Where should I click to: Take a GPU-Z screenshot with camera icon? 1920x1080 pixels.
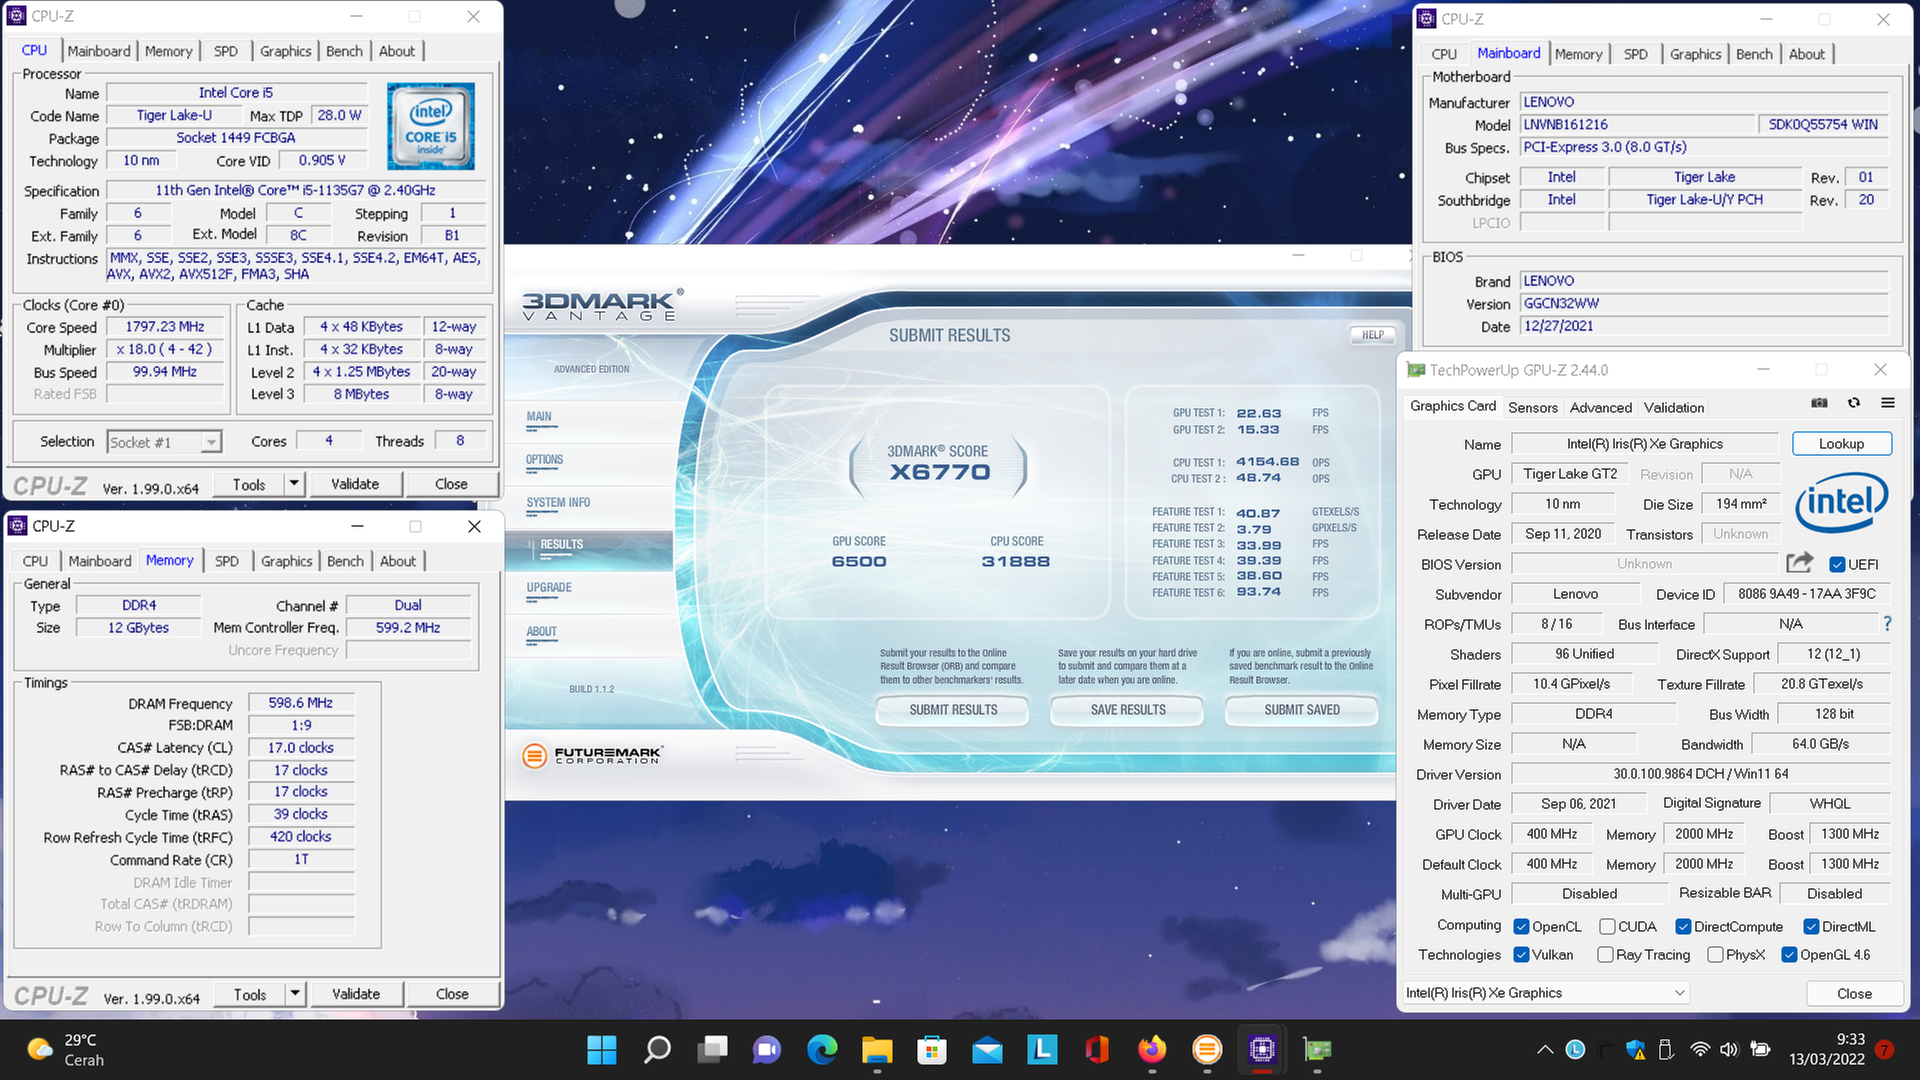tap(1819, 403)
